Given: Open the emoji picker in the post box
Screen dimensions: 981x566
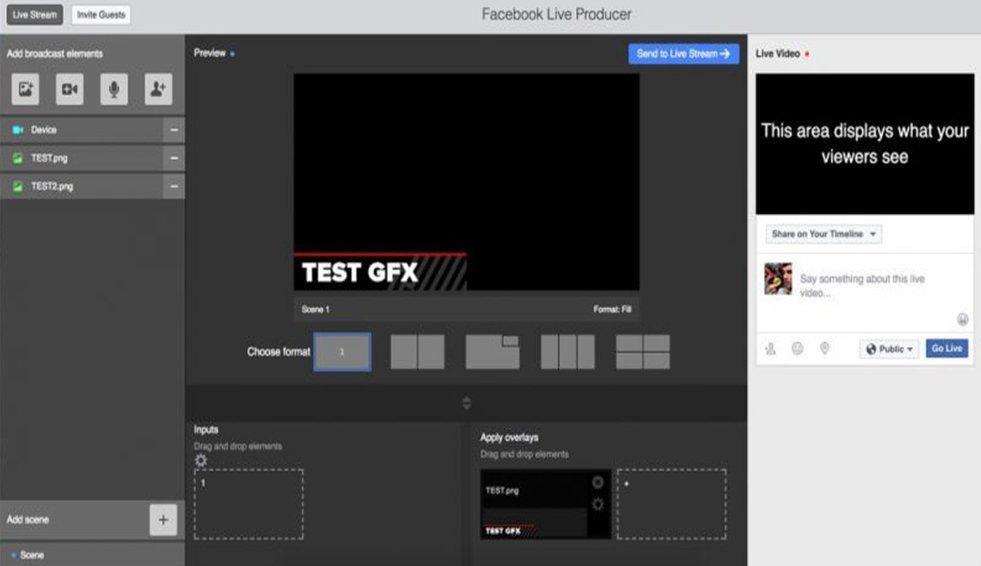Looking at the screenshot, I should pyautogui.click(x=962, y=320).
